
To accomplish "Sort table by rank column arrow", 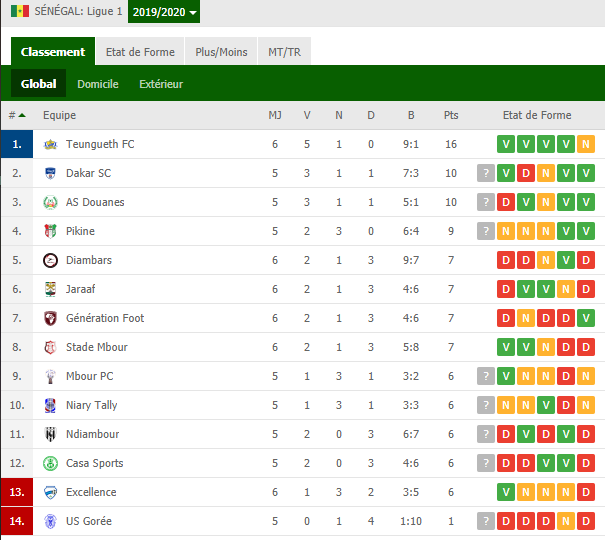I will pyautogui.click(x=22, y=115).
